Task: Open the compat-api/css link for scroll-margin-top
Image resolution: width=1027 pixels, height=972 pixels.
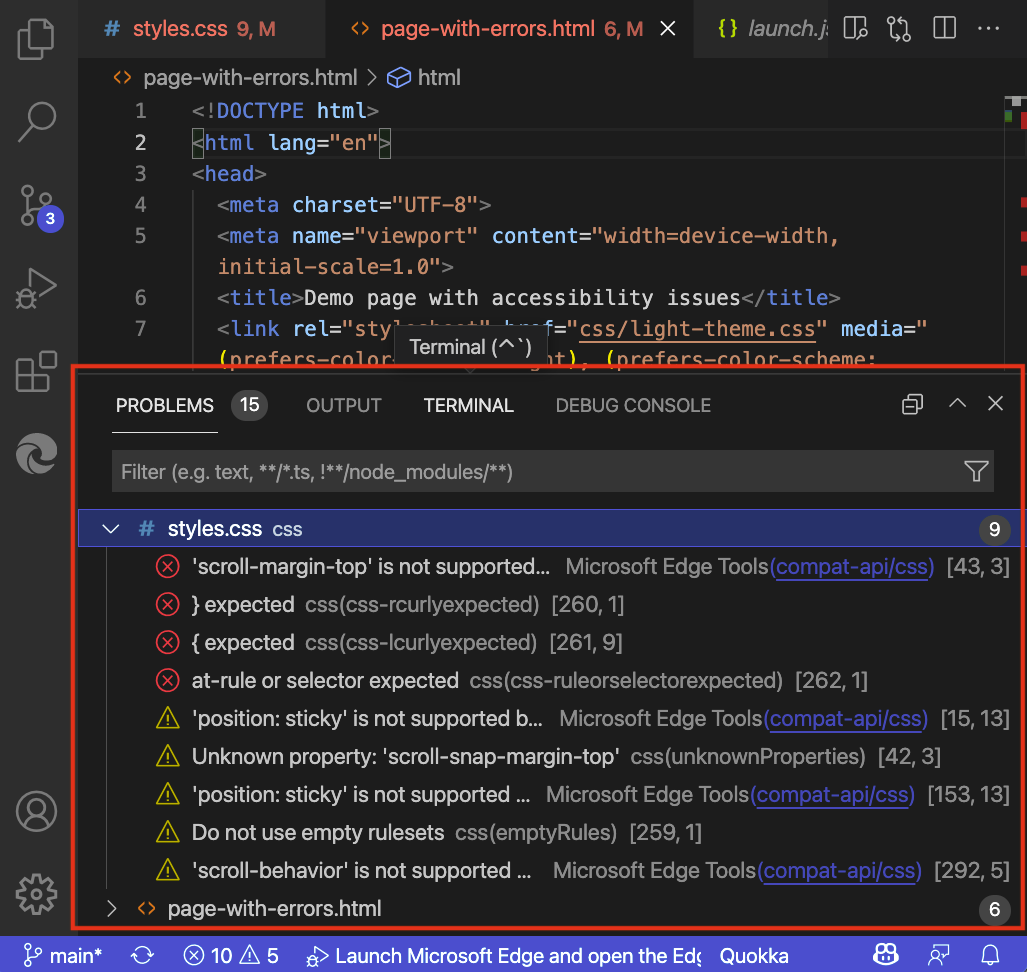Action: [x=852, y=567]
